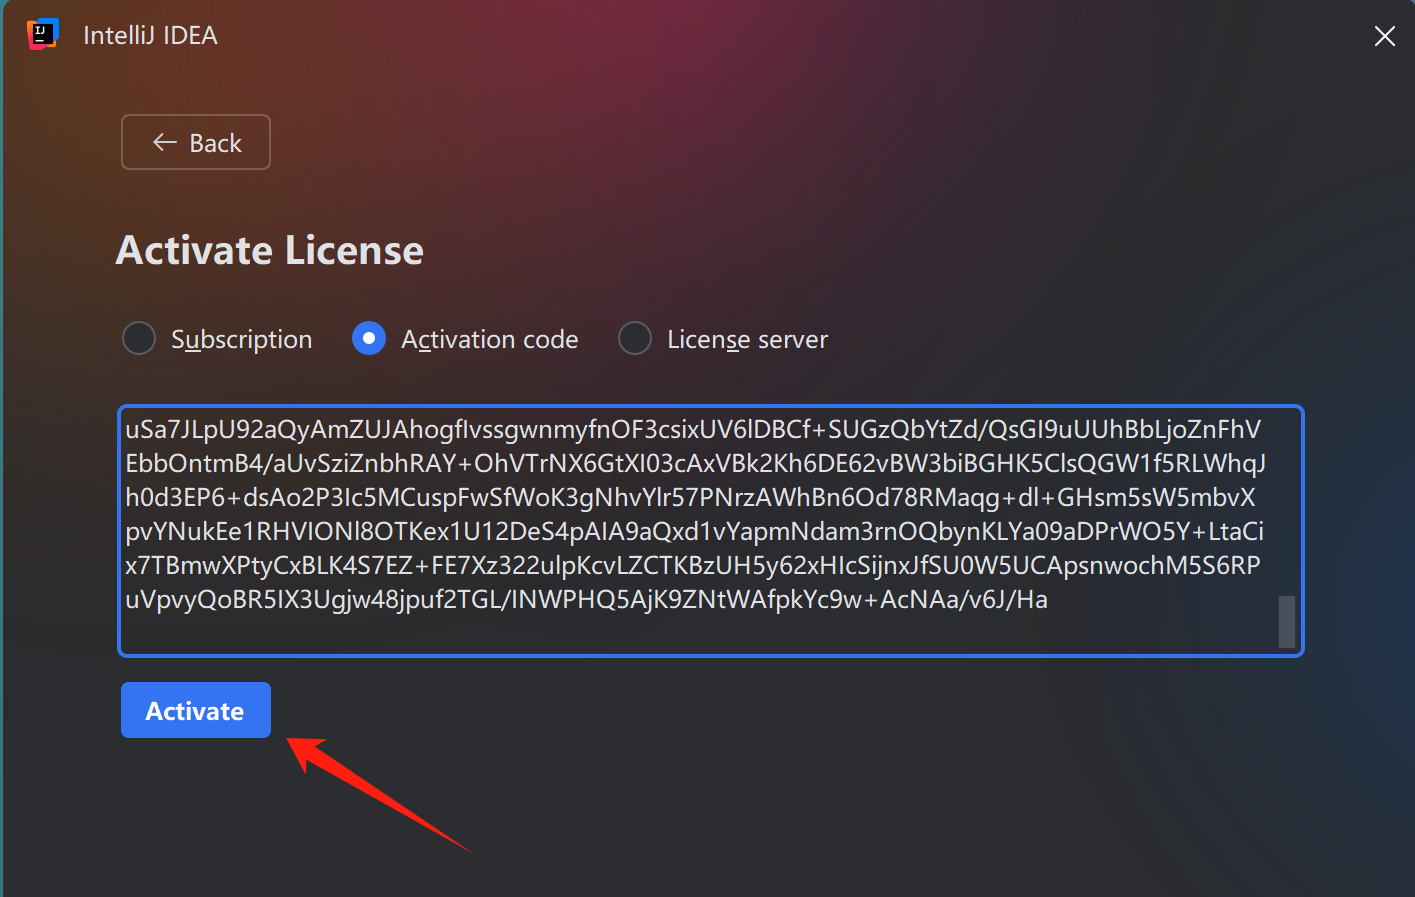Place cursor in line starting pvYNukEe1

point(695,531)
